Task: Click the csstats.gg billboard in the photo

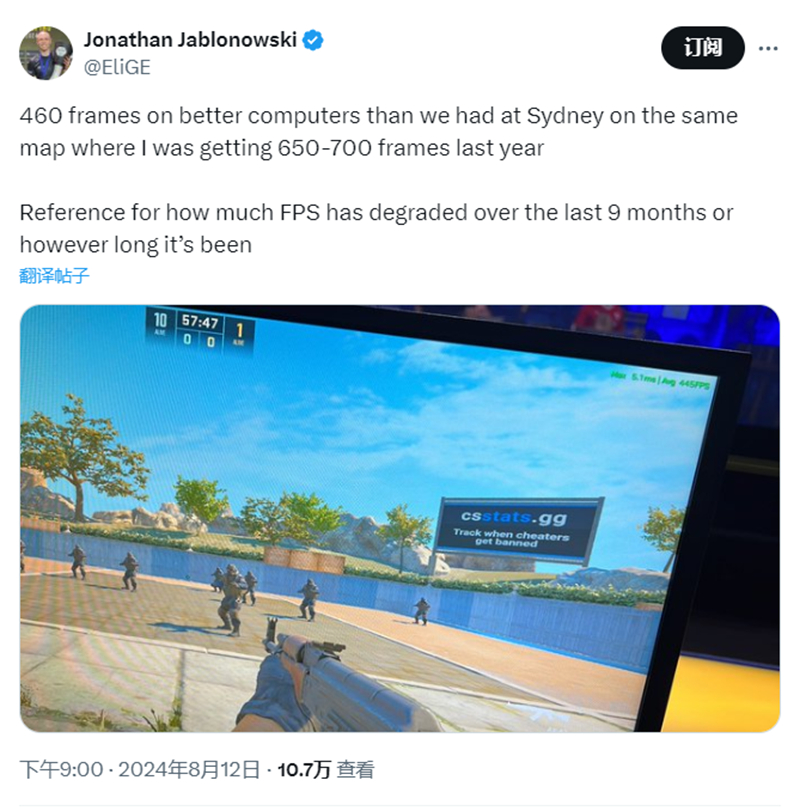Action: click(x=518, y=529)
